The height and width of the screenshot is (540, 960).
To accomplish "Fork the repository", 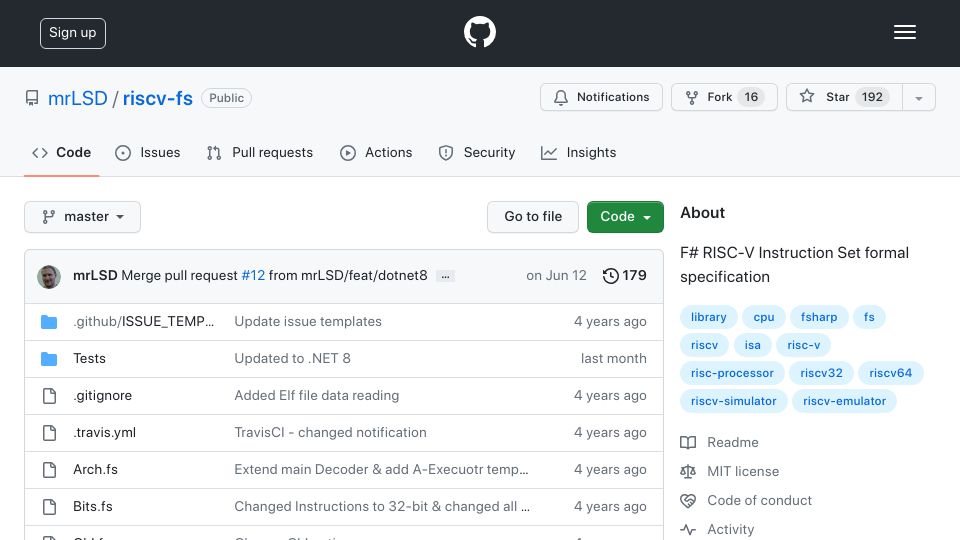I will [x=724, y=97].
